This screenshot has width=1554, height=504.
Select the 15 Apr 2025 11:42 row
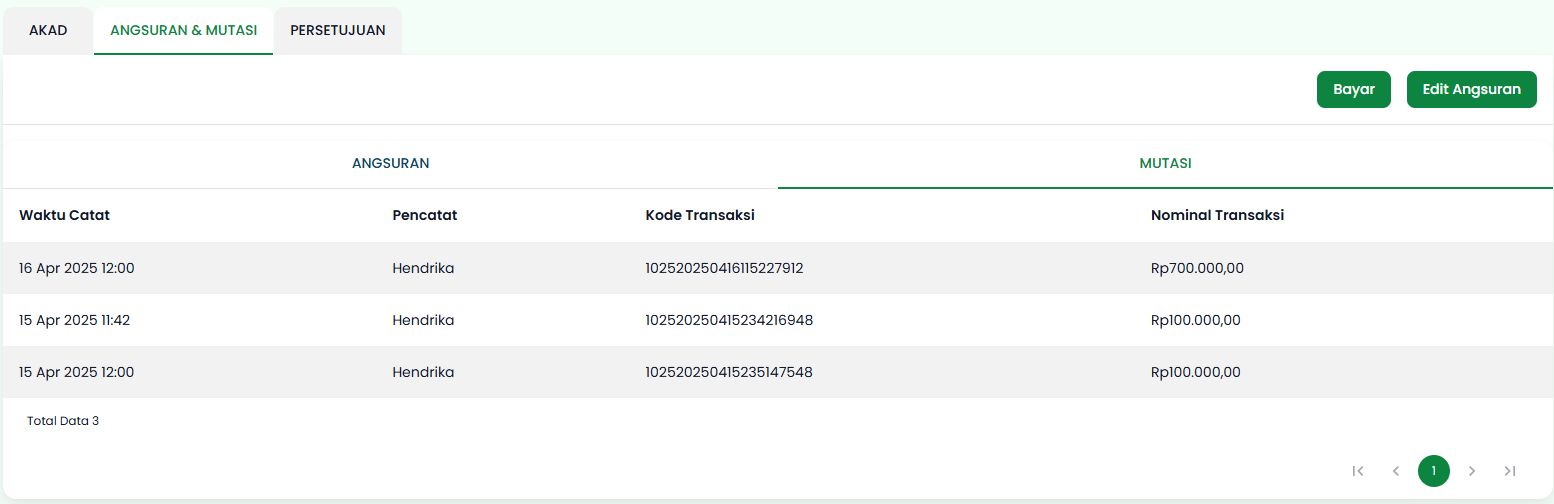coord(74,320)
